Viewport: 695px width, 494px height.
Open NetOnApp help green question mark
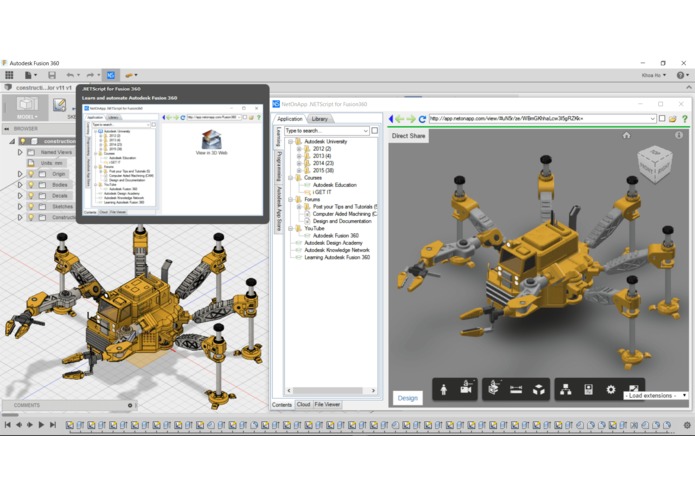[x=685, y=118]
